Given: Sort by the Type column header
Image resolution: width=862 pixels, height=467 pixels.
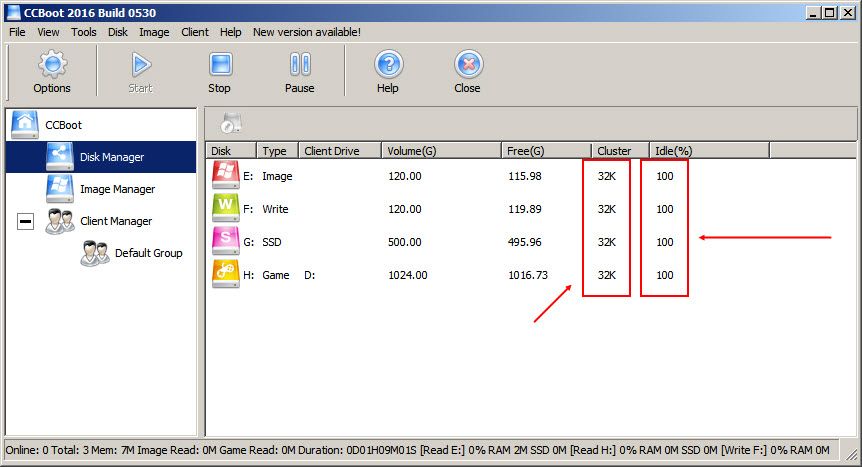Looking at the screenshot, I should [278, 150].
